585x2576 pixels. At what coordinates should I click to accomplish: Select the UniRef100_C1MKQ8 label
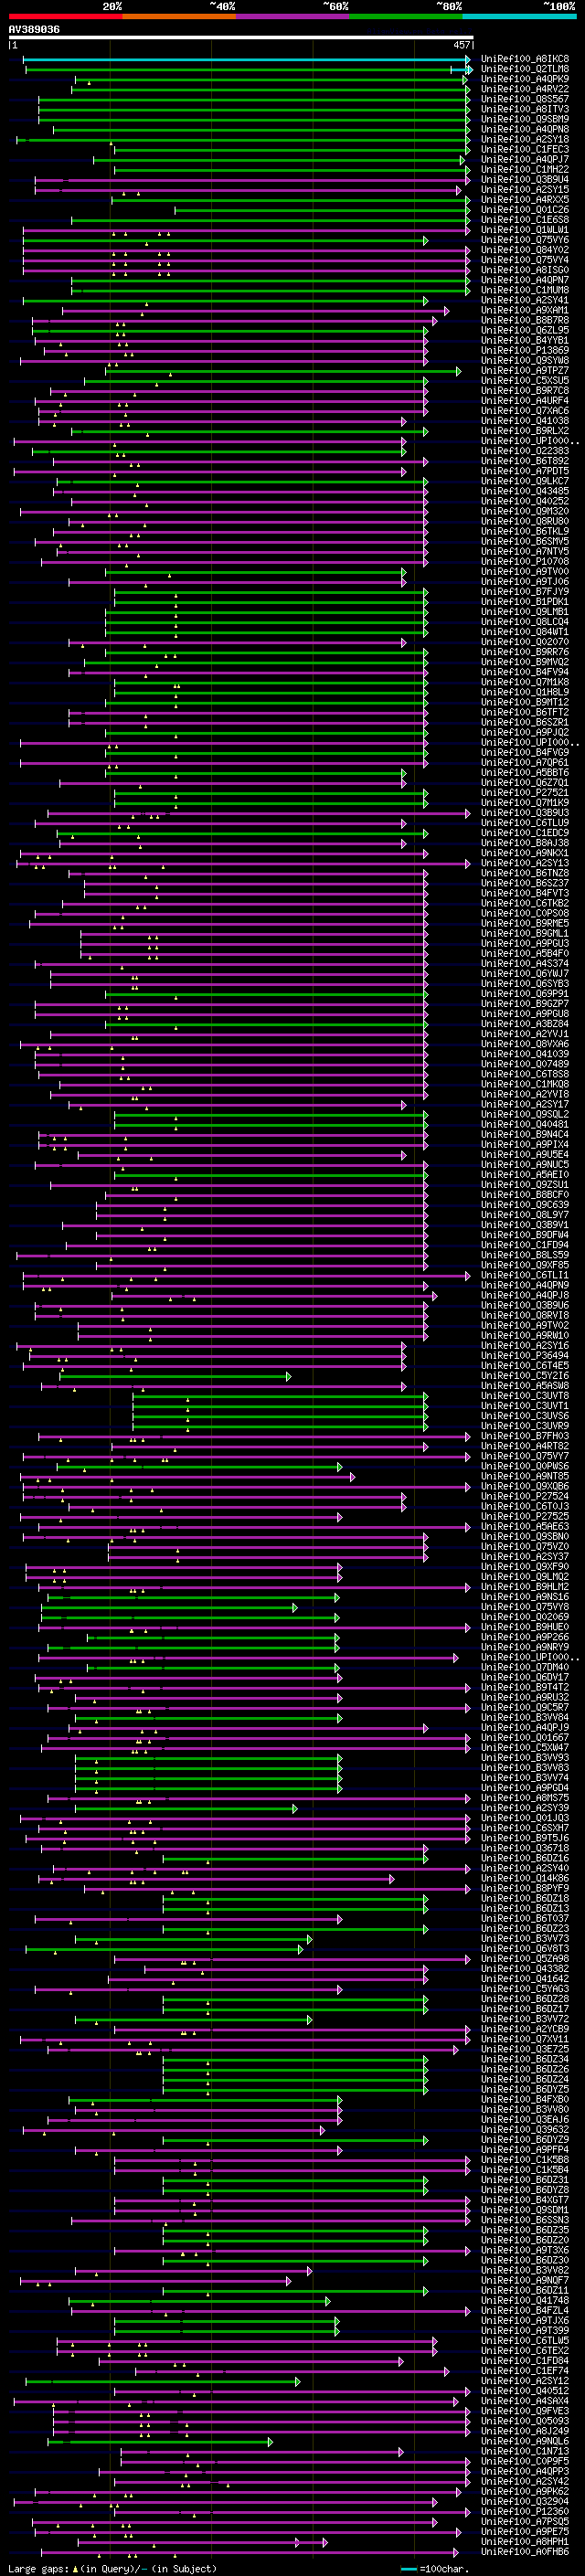click(x=525, y=1084)
